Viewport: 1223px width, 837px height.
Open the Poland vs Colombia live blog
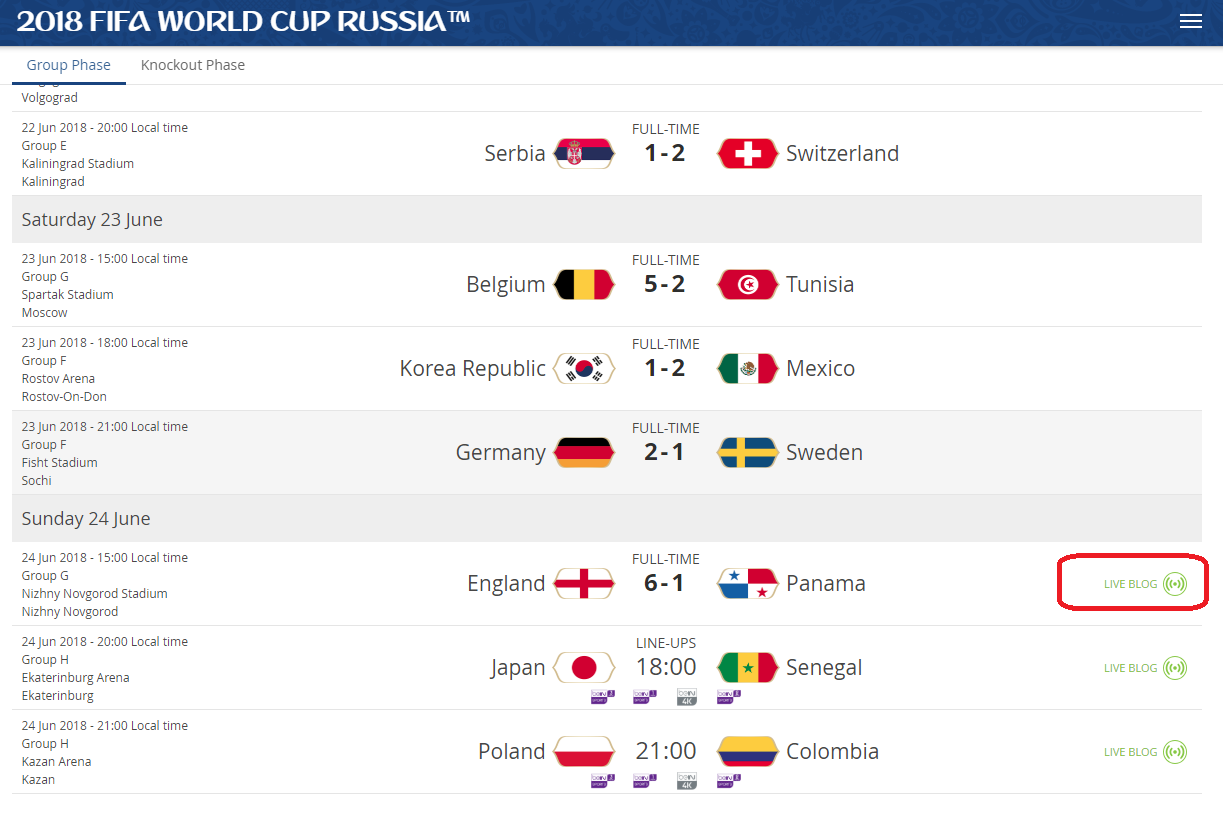click(1144, 752)
